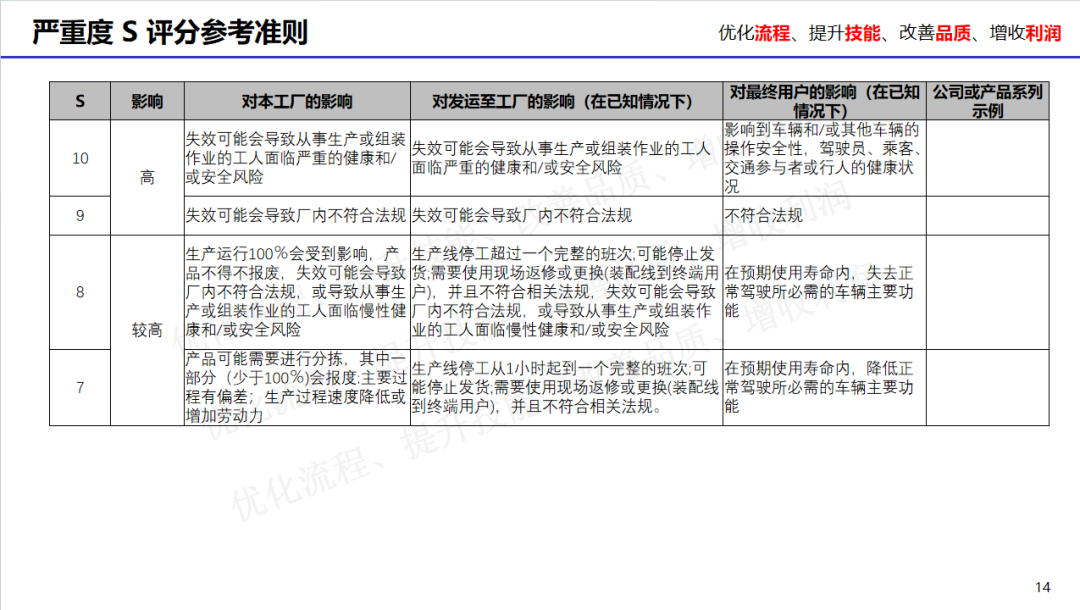Click the 公司或产品系列示例 header cell

point(987,101)
